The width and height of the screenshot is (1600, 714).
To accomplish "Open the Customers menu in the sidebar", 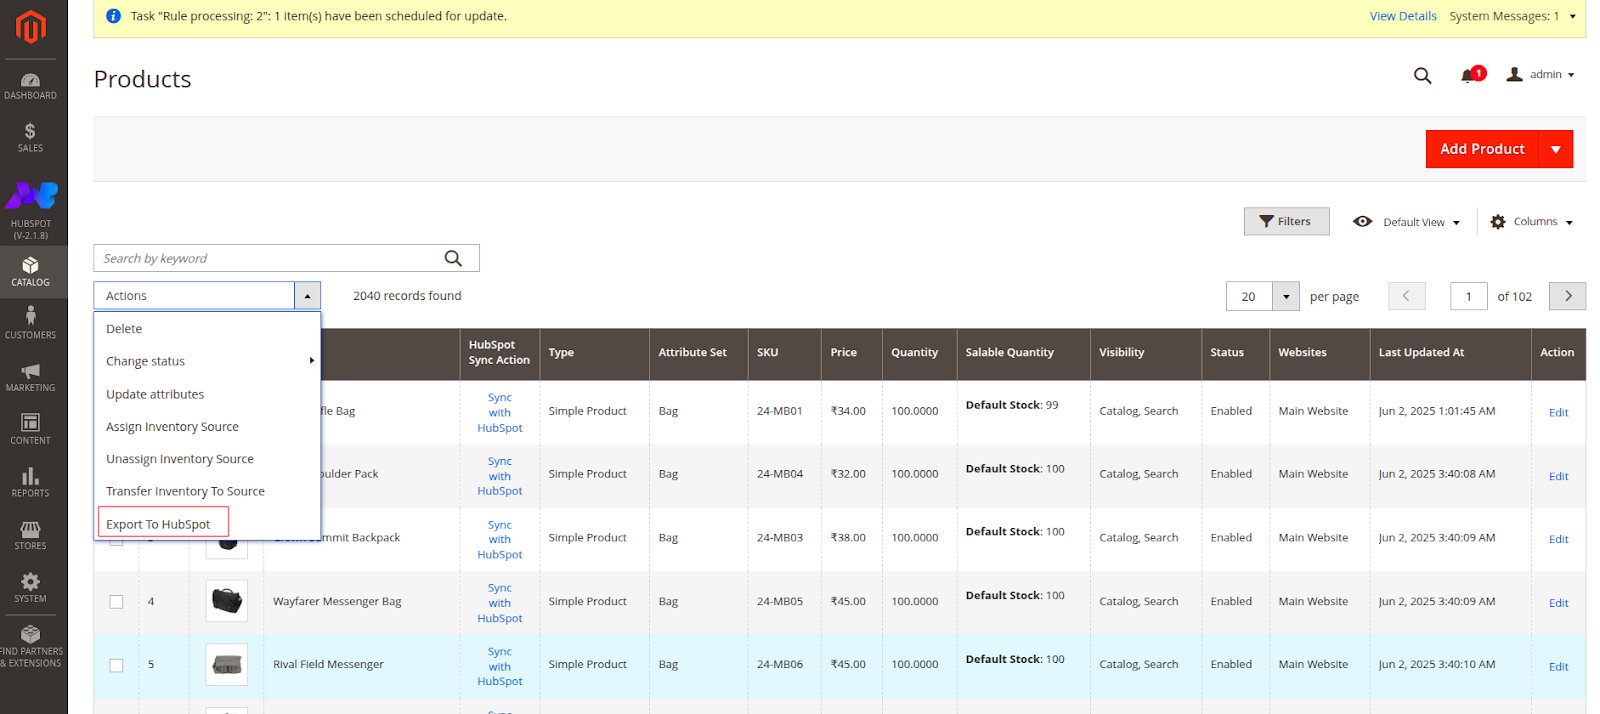I will (30, 324).
